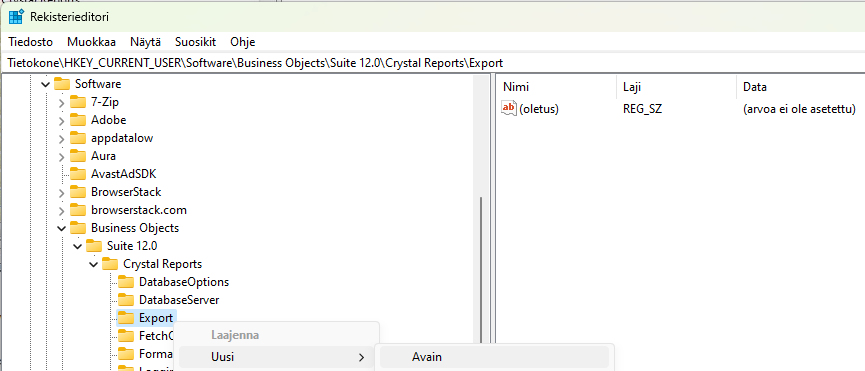Select the (oletus) value name
Image resolution: width=865 pixels, height=371 pixels.
[539, 109]
